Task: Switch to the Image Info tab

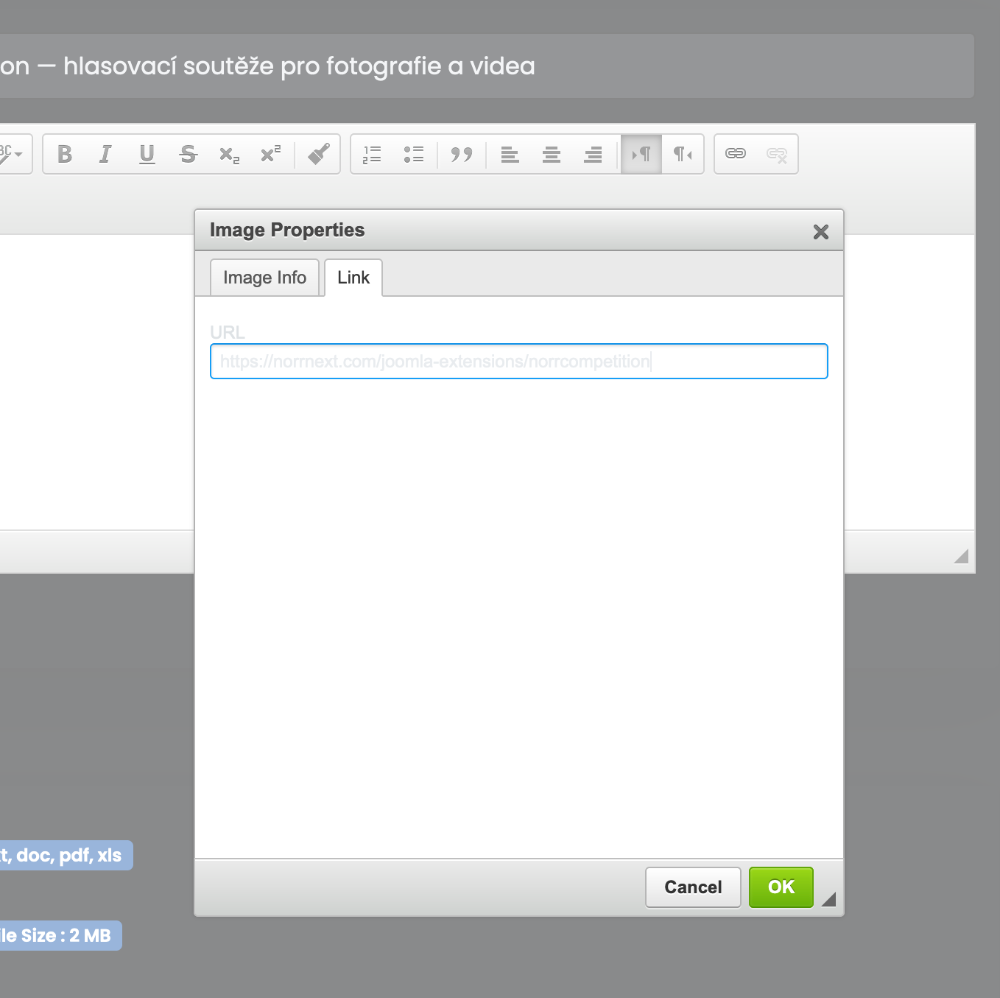Action: coord(264,278)
